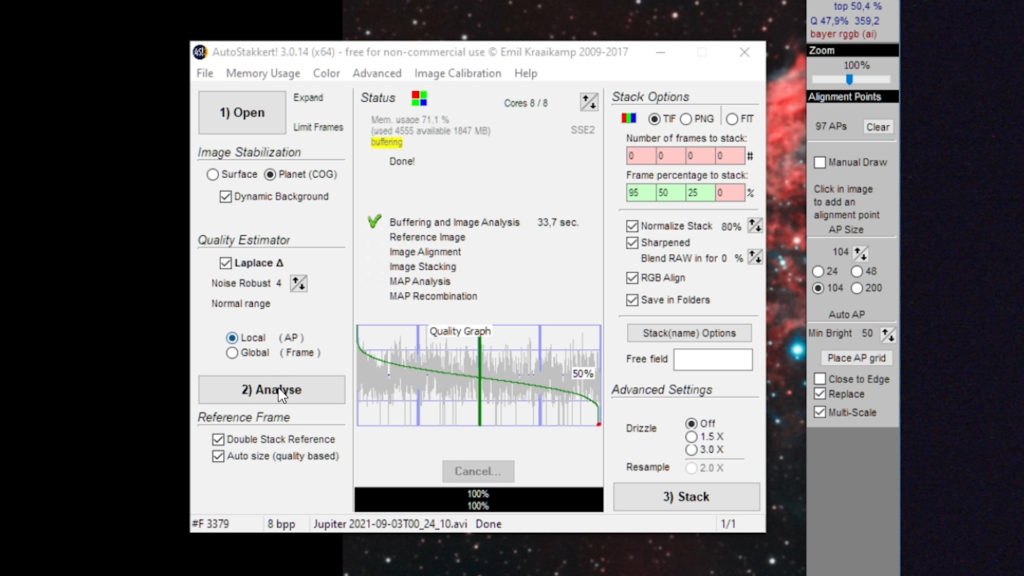The width and height of the screenshot is (1024, 576).
Task: Select the Resample 2.0 X option
Action: [691, 468]
